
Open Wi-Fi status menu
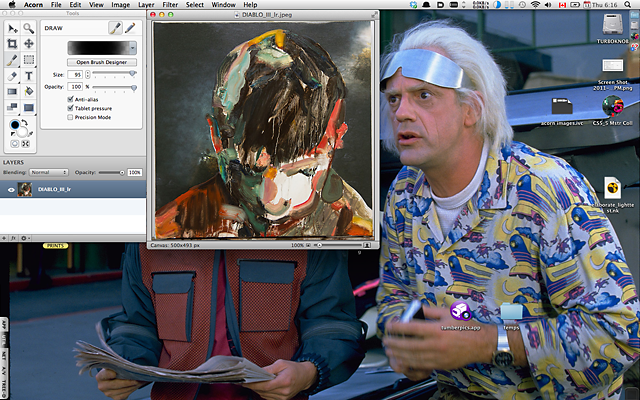[535, 4]
